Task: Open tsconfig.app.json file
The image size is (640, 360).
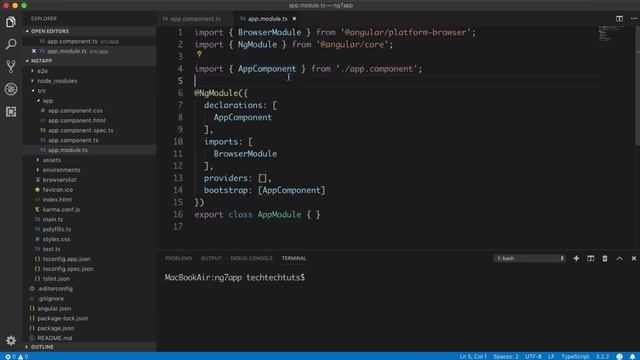Action: 67,259
